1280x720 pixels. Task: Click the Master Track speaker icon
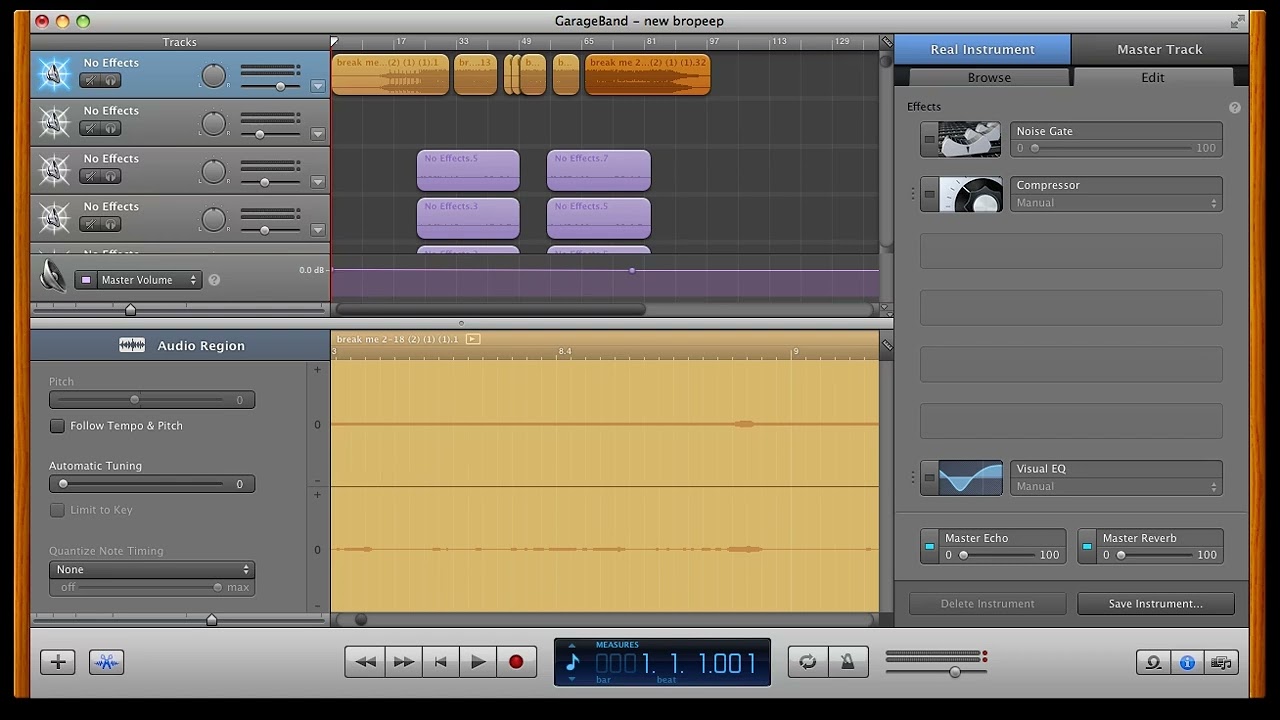(x=53, y=277)
